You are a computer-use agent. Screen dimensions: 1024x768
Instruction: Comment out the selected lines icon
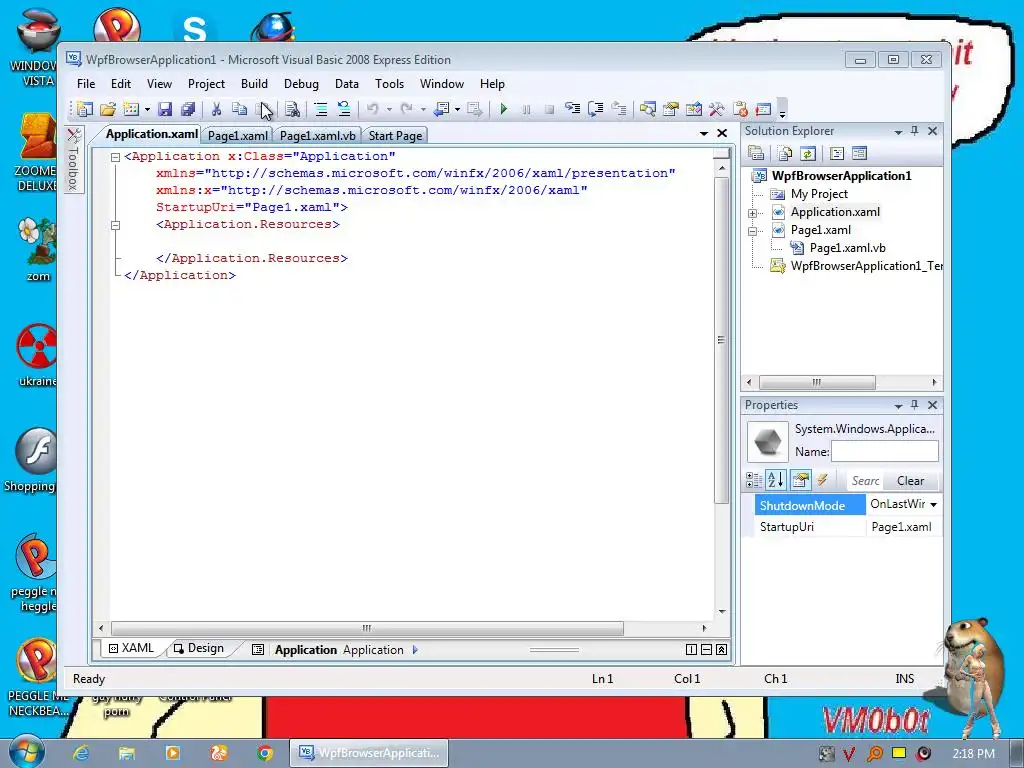point(321,109)
